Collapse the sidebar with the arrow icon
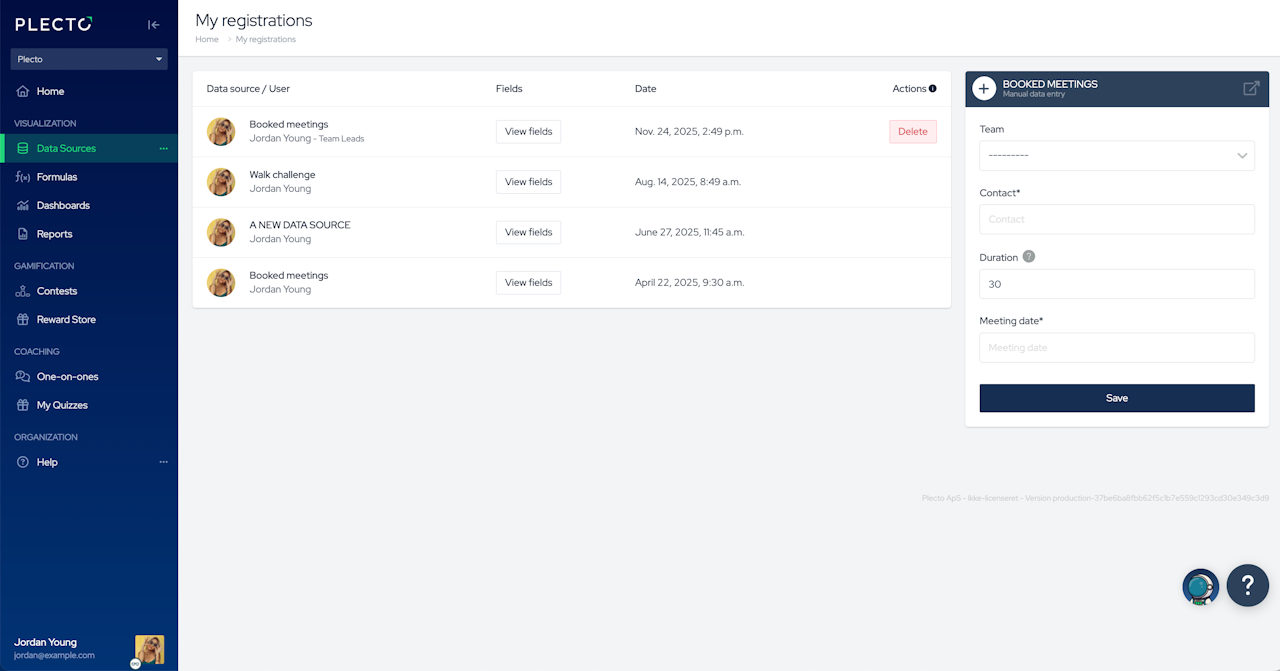The image size is (1280, 671). coord(153,25)
